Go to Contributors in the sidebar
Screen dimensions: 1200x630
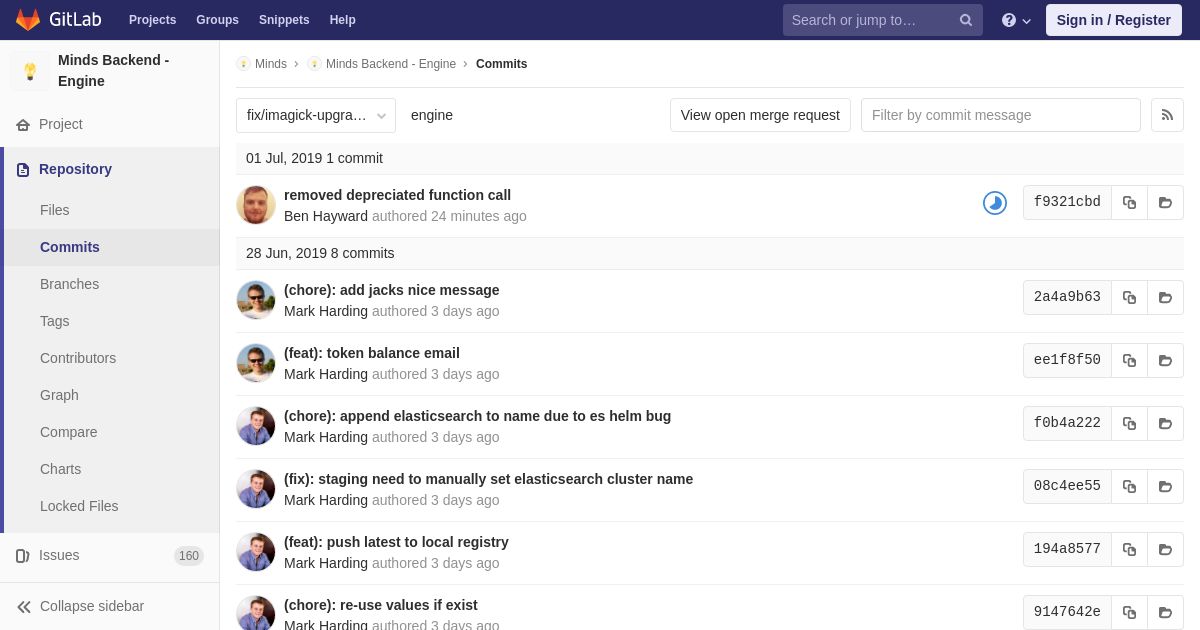pos(78,358)
